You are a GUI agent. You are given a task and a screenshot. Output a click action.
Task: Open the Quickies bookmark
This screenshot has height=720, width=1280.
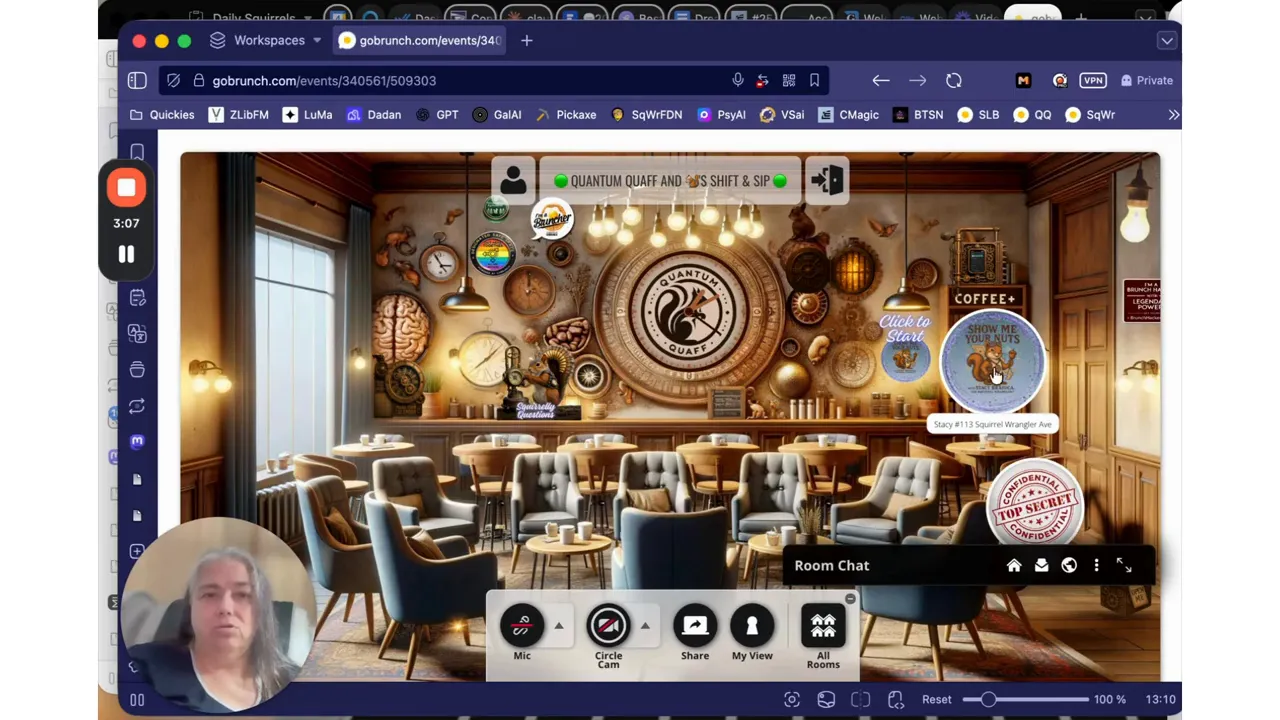pos(171,114)
